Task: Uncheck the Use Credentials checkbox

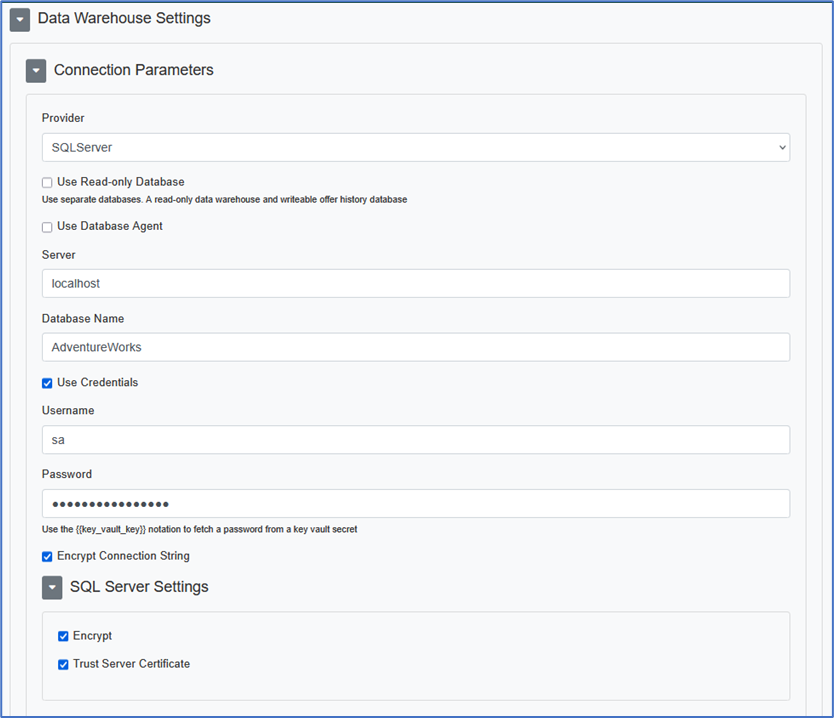Action: 47,383
